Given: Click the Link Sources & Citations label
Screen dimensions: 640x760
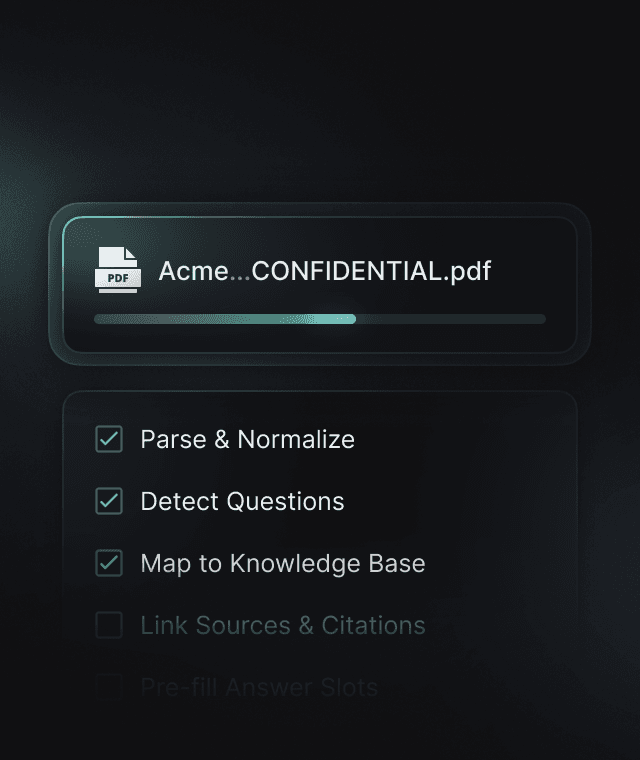Looking at the screenshot, I should (283, 625).
